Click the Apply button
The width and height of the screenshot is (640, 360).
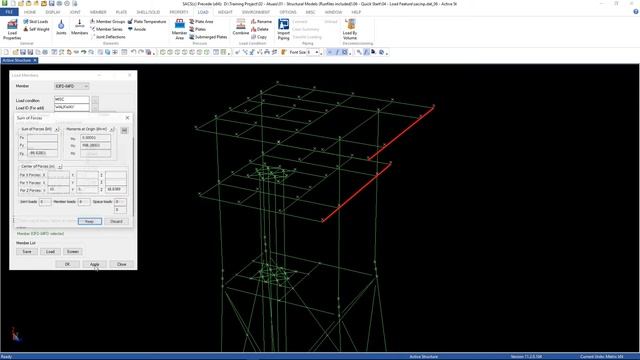(x=95, y=264)
